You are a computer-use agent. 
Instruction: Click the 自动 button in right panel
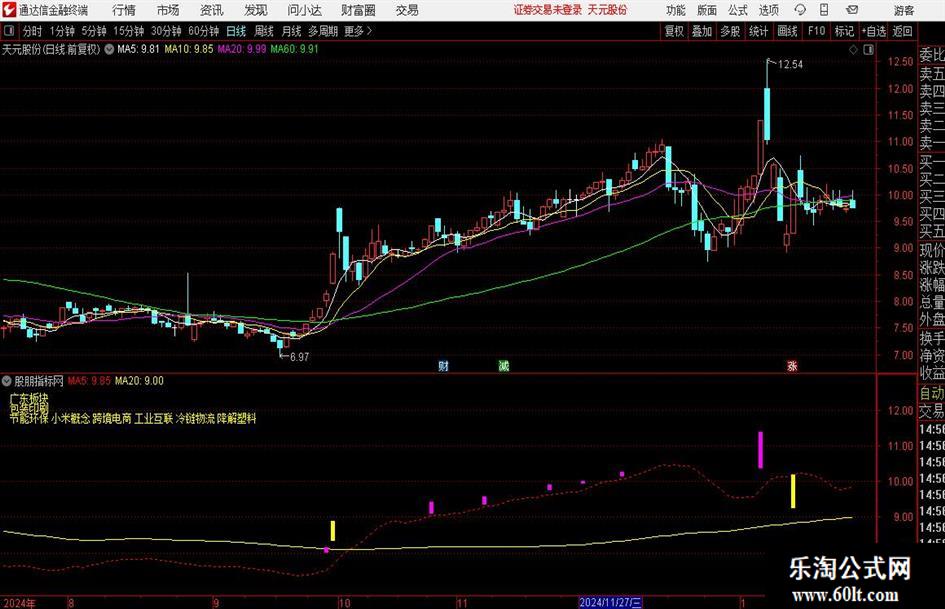[x=932, y=393]
